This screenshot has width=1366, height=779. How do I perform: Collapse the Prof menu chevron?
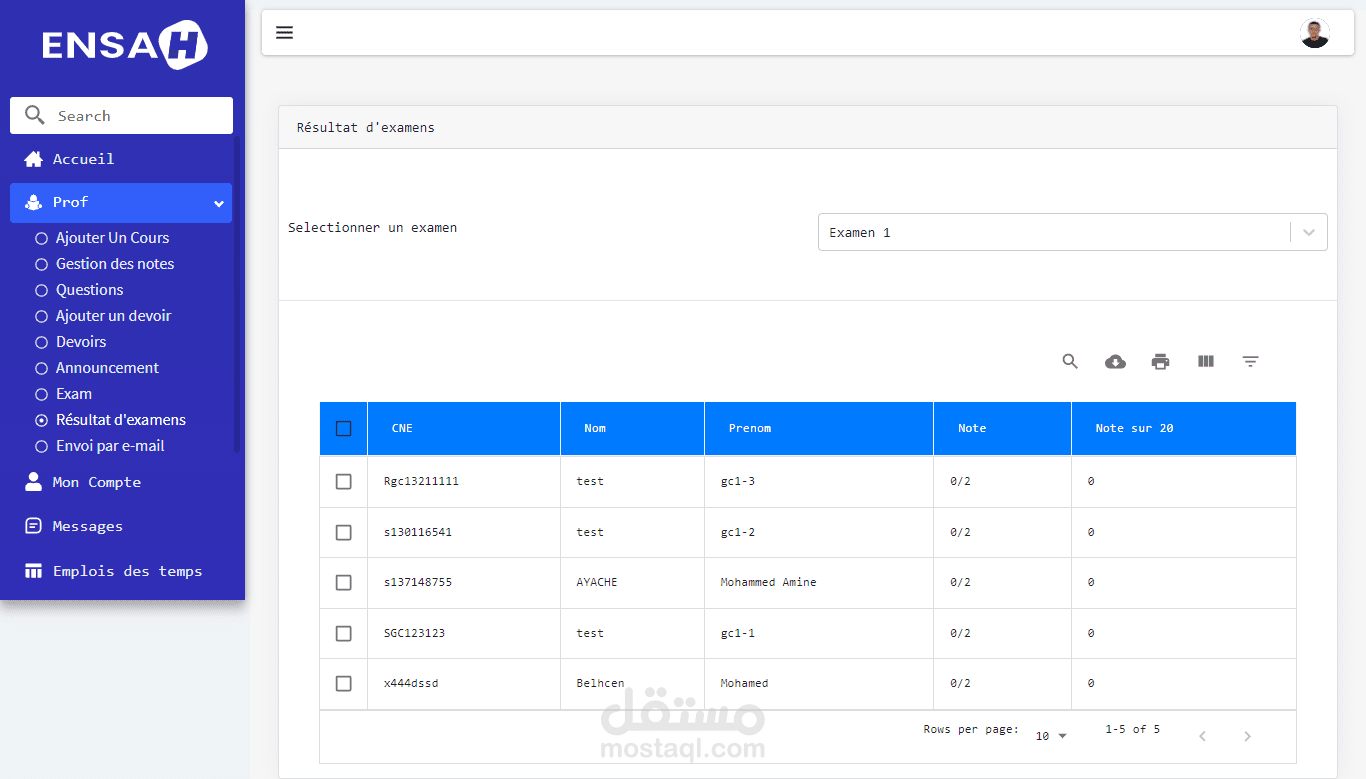tap(219, 204)
